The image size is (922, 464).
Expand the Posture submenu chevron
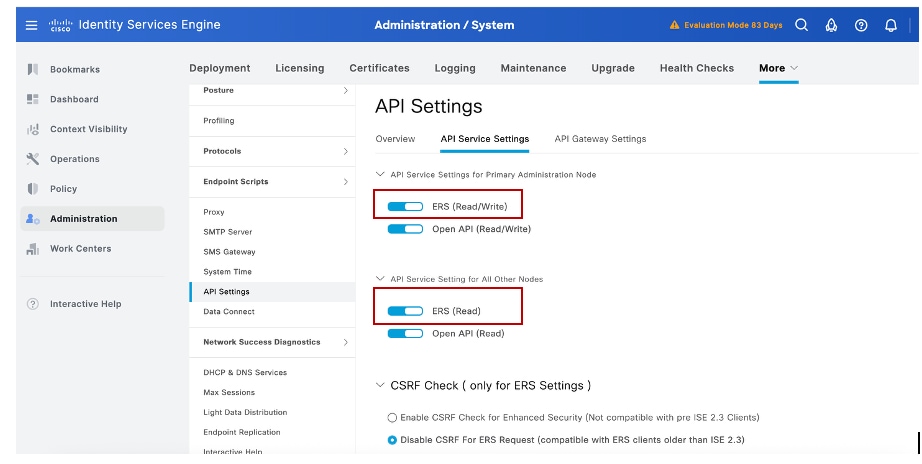[x=345, y=91]
